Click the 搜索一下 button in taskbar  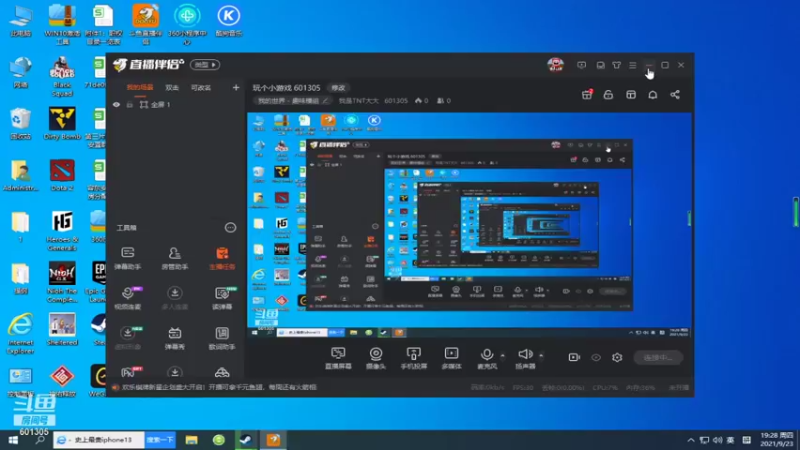coord(160,440)
